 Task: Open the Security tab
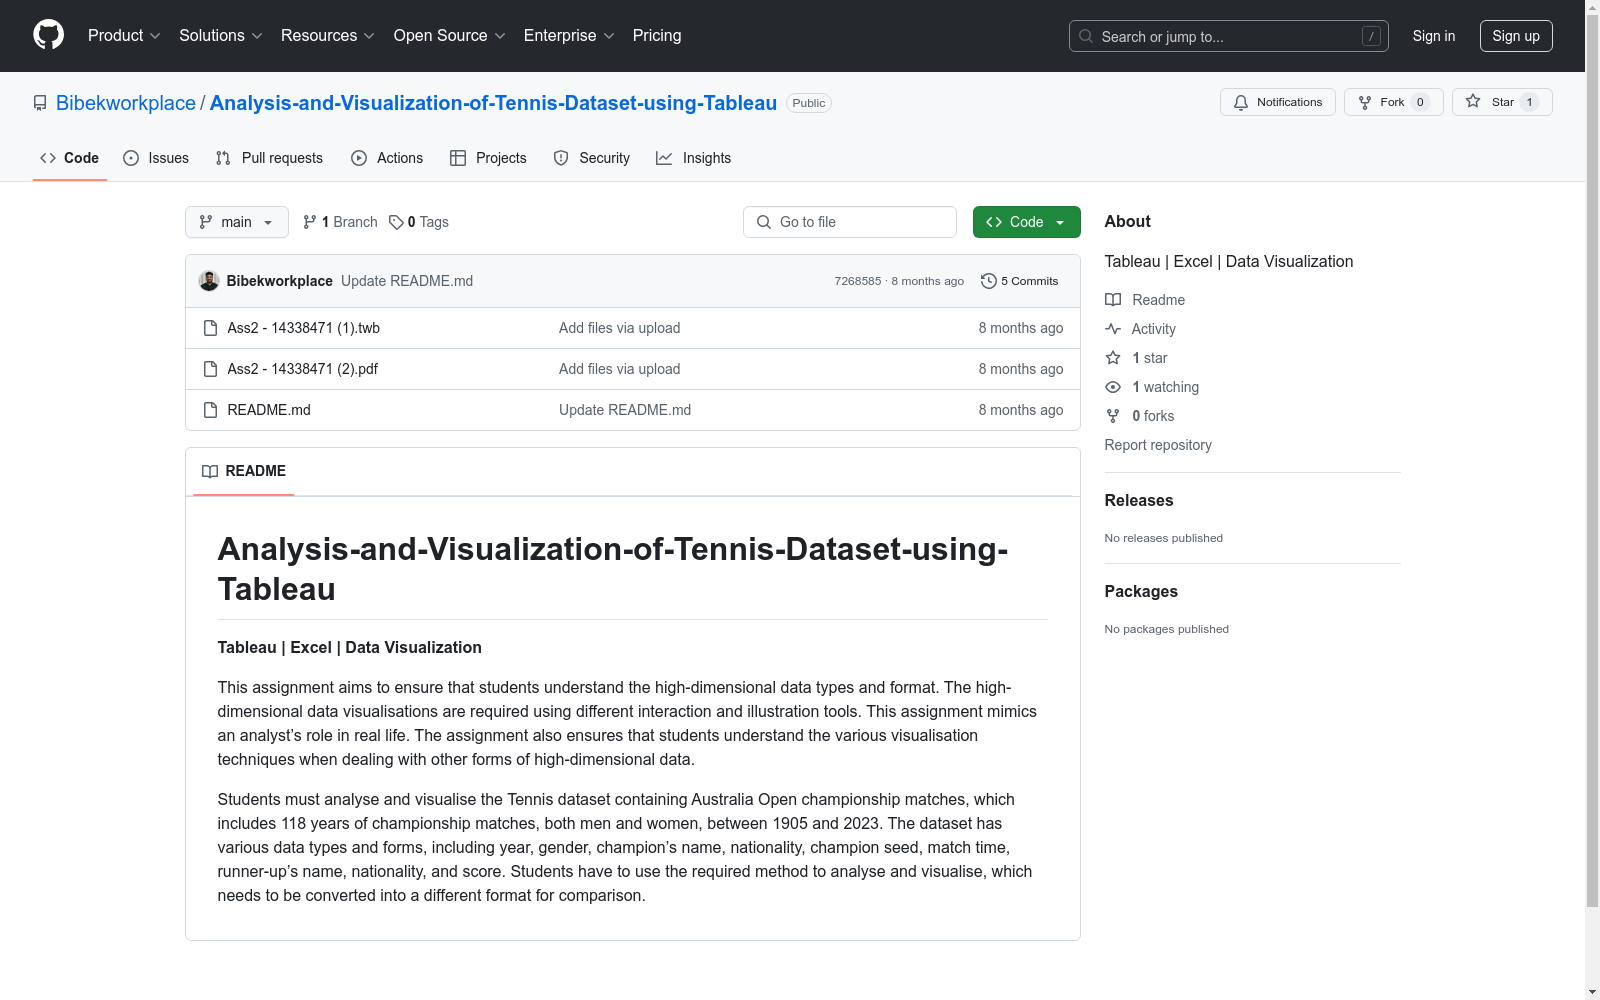coord(592,158)
